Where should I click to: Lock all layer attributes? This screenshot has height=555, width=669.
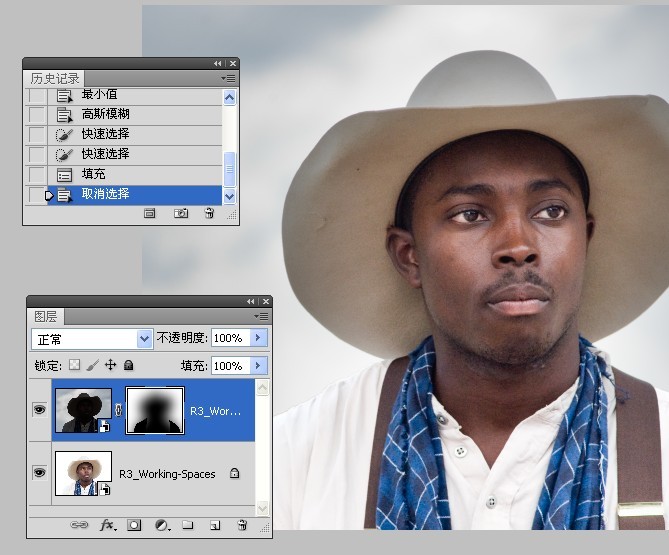click(x=128, y=365)
